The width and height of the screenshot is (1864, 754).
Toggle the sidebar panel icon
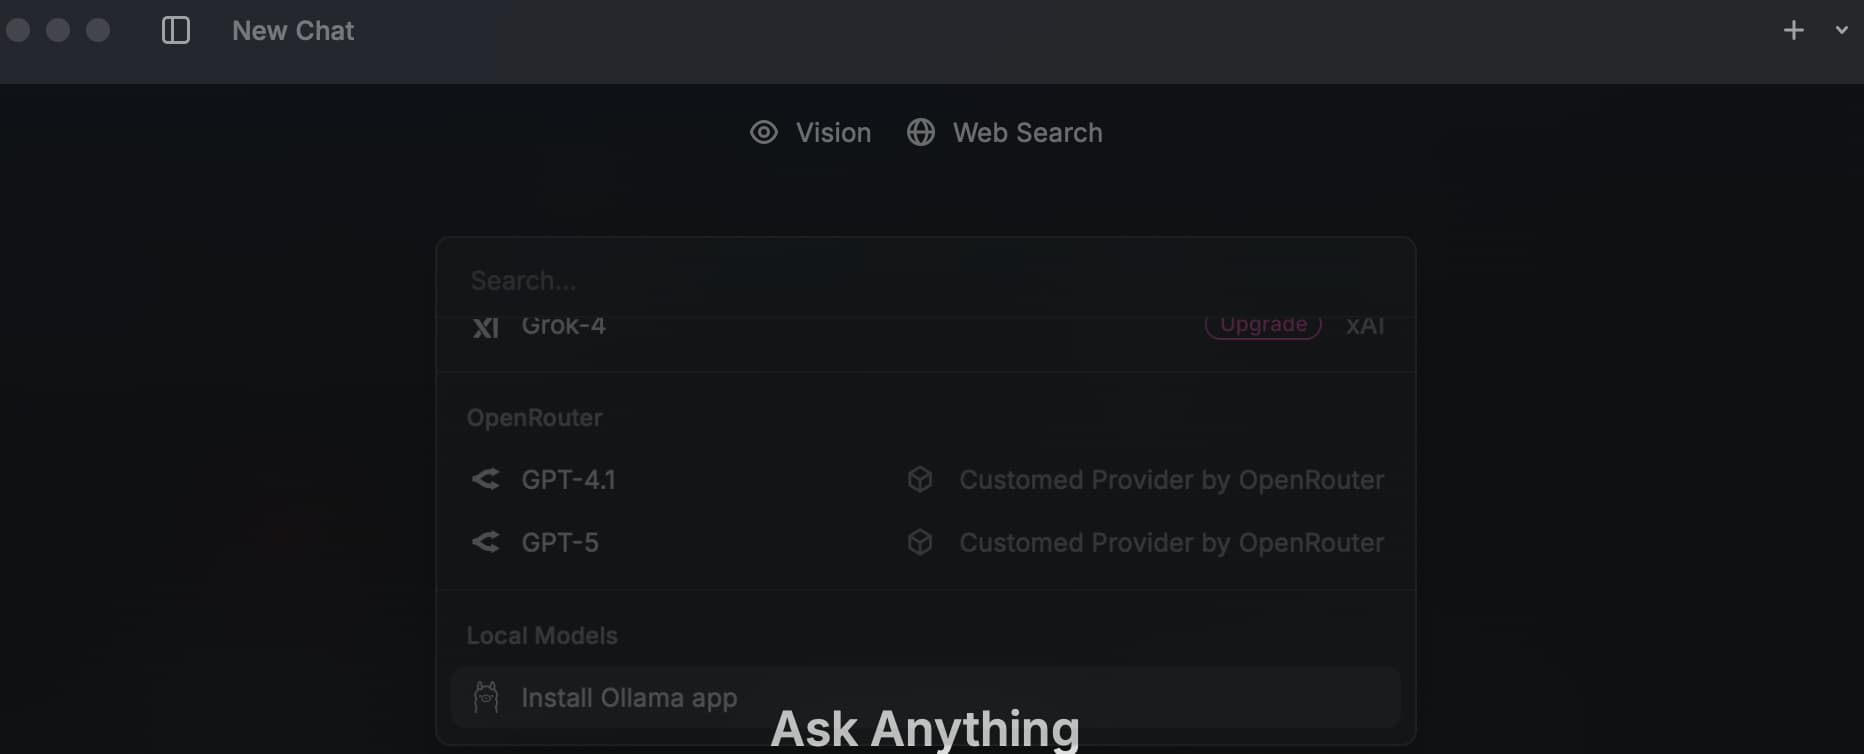[x=176, y=30]
